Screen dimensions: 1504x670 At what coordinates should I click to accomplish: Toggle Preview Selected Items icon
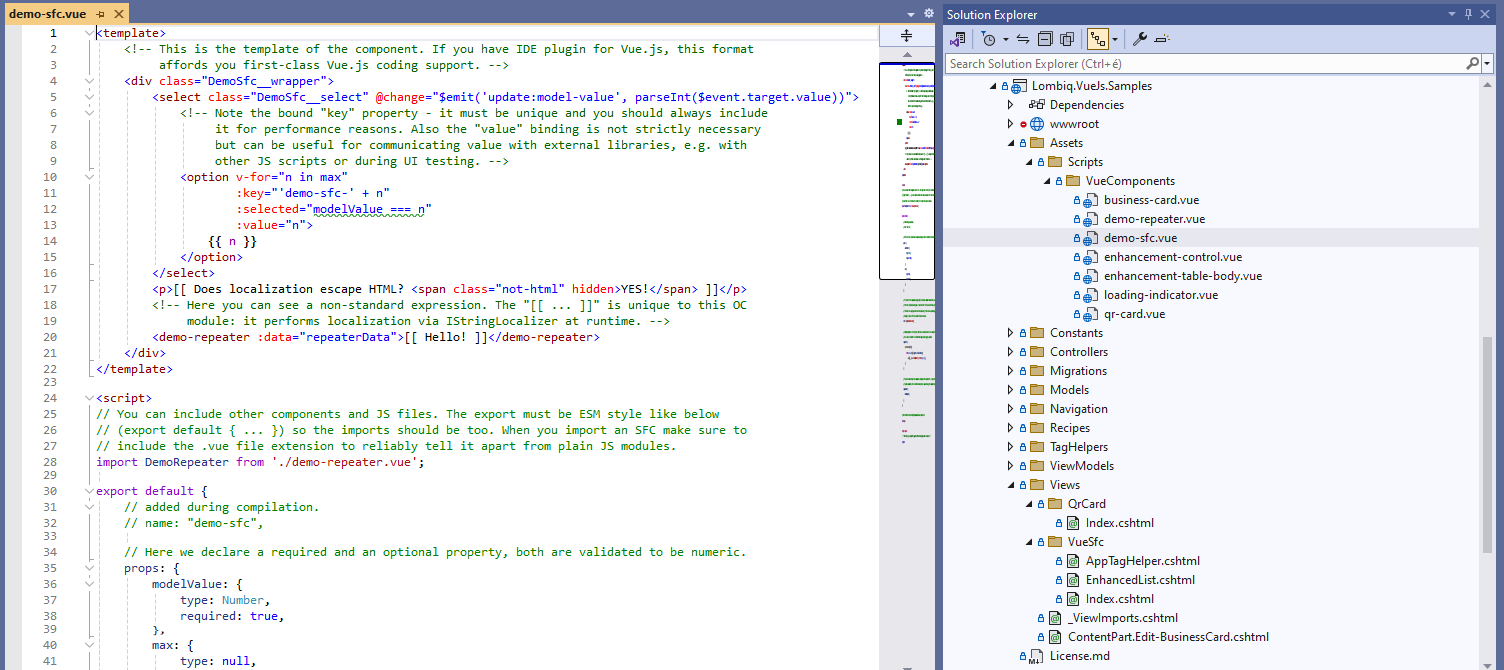(x=1162, y=39)
